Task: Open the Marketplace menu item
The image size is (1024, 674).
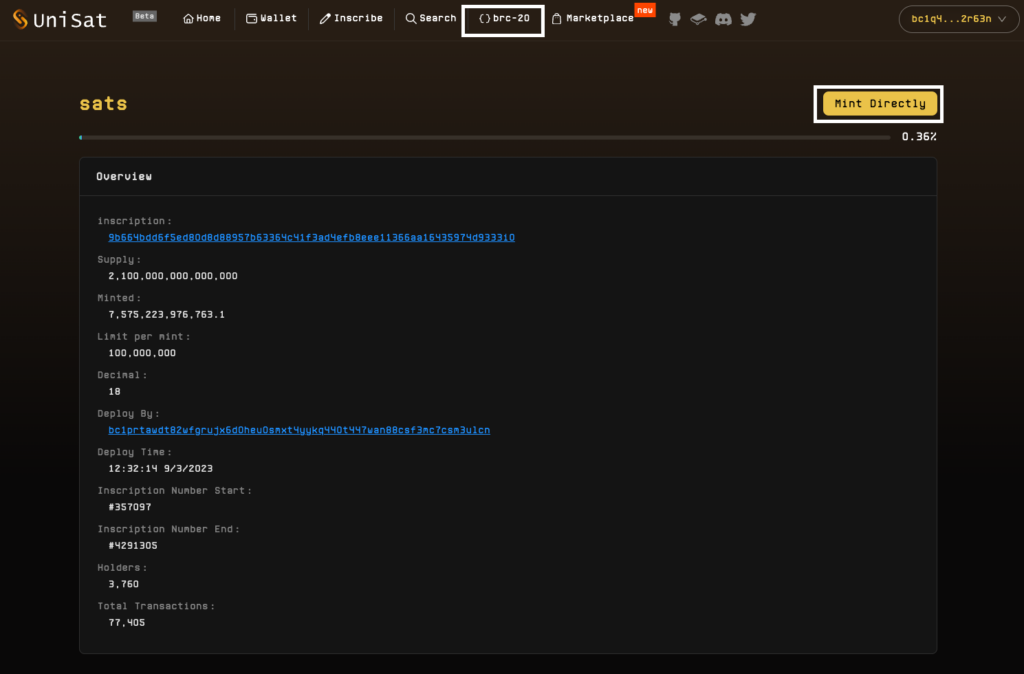Action: [599, 19]
